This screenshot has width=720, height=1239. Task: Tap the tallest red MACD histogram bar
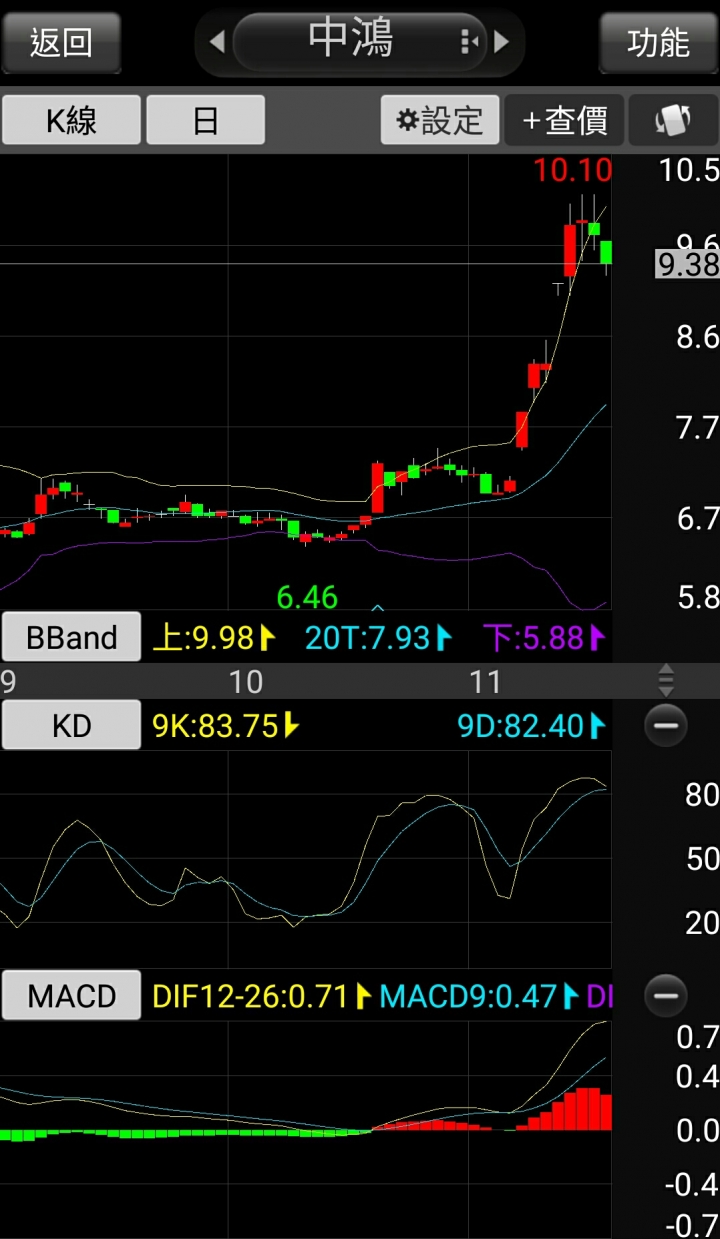[589, 1109]
